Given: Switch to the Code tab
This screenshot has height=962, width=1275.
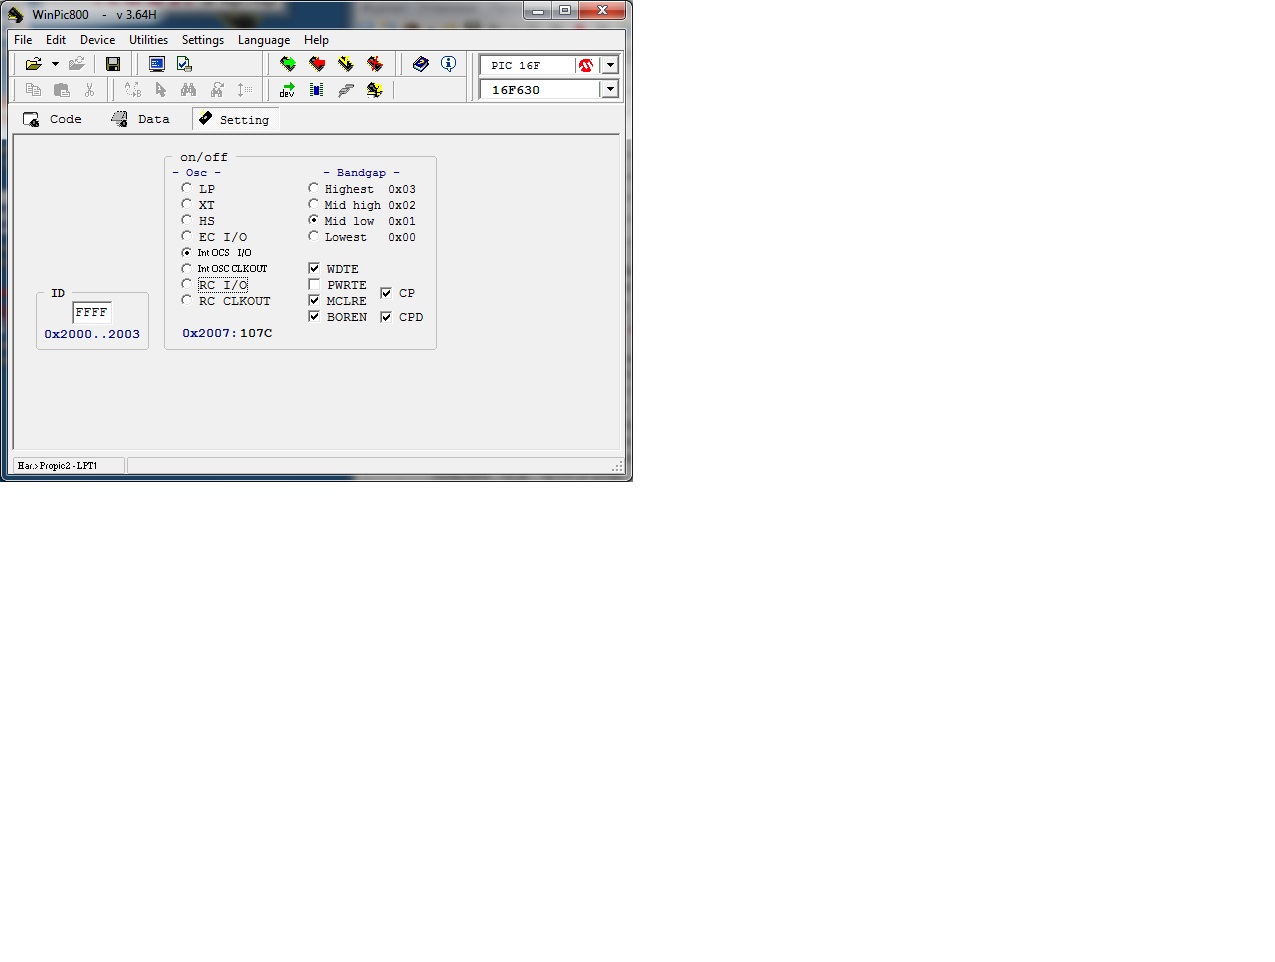Looking at the screenshot, I should [53, 119].
